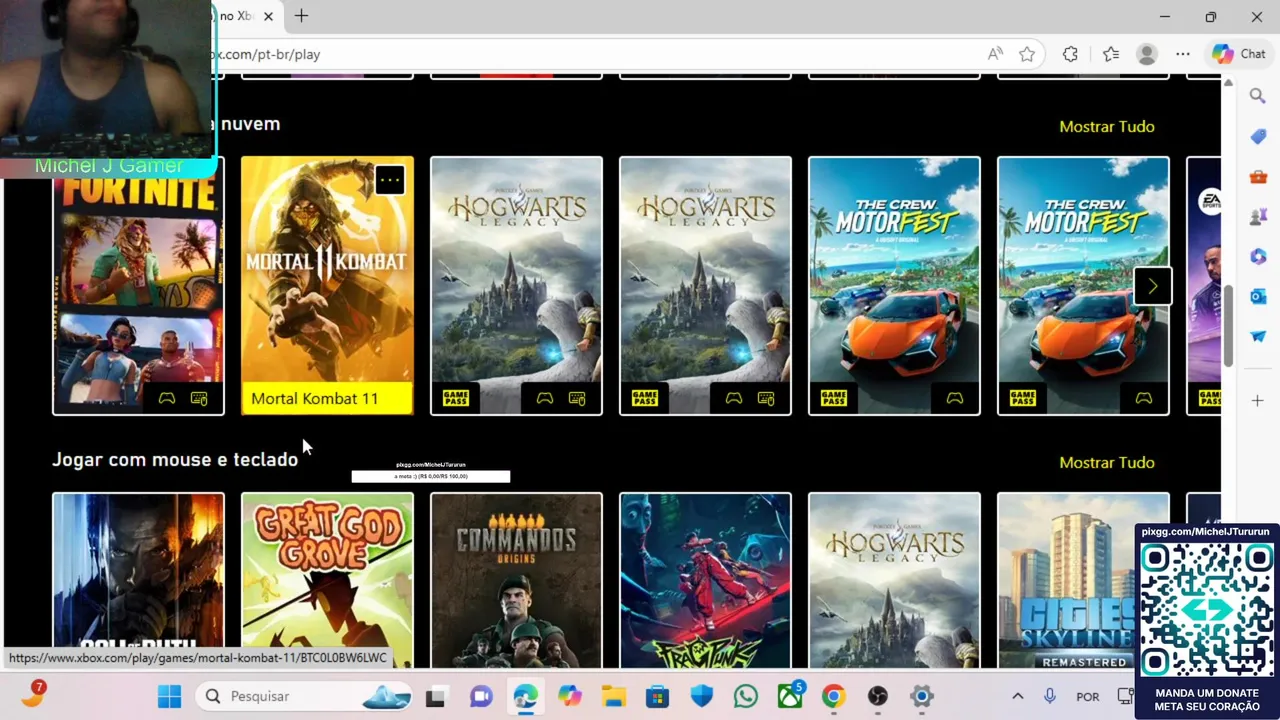The width and height of the screenshot is (1280, 720).
Task: Open Edge Settings and more menu
Action: pos(1183,54)
